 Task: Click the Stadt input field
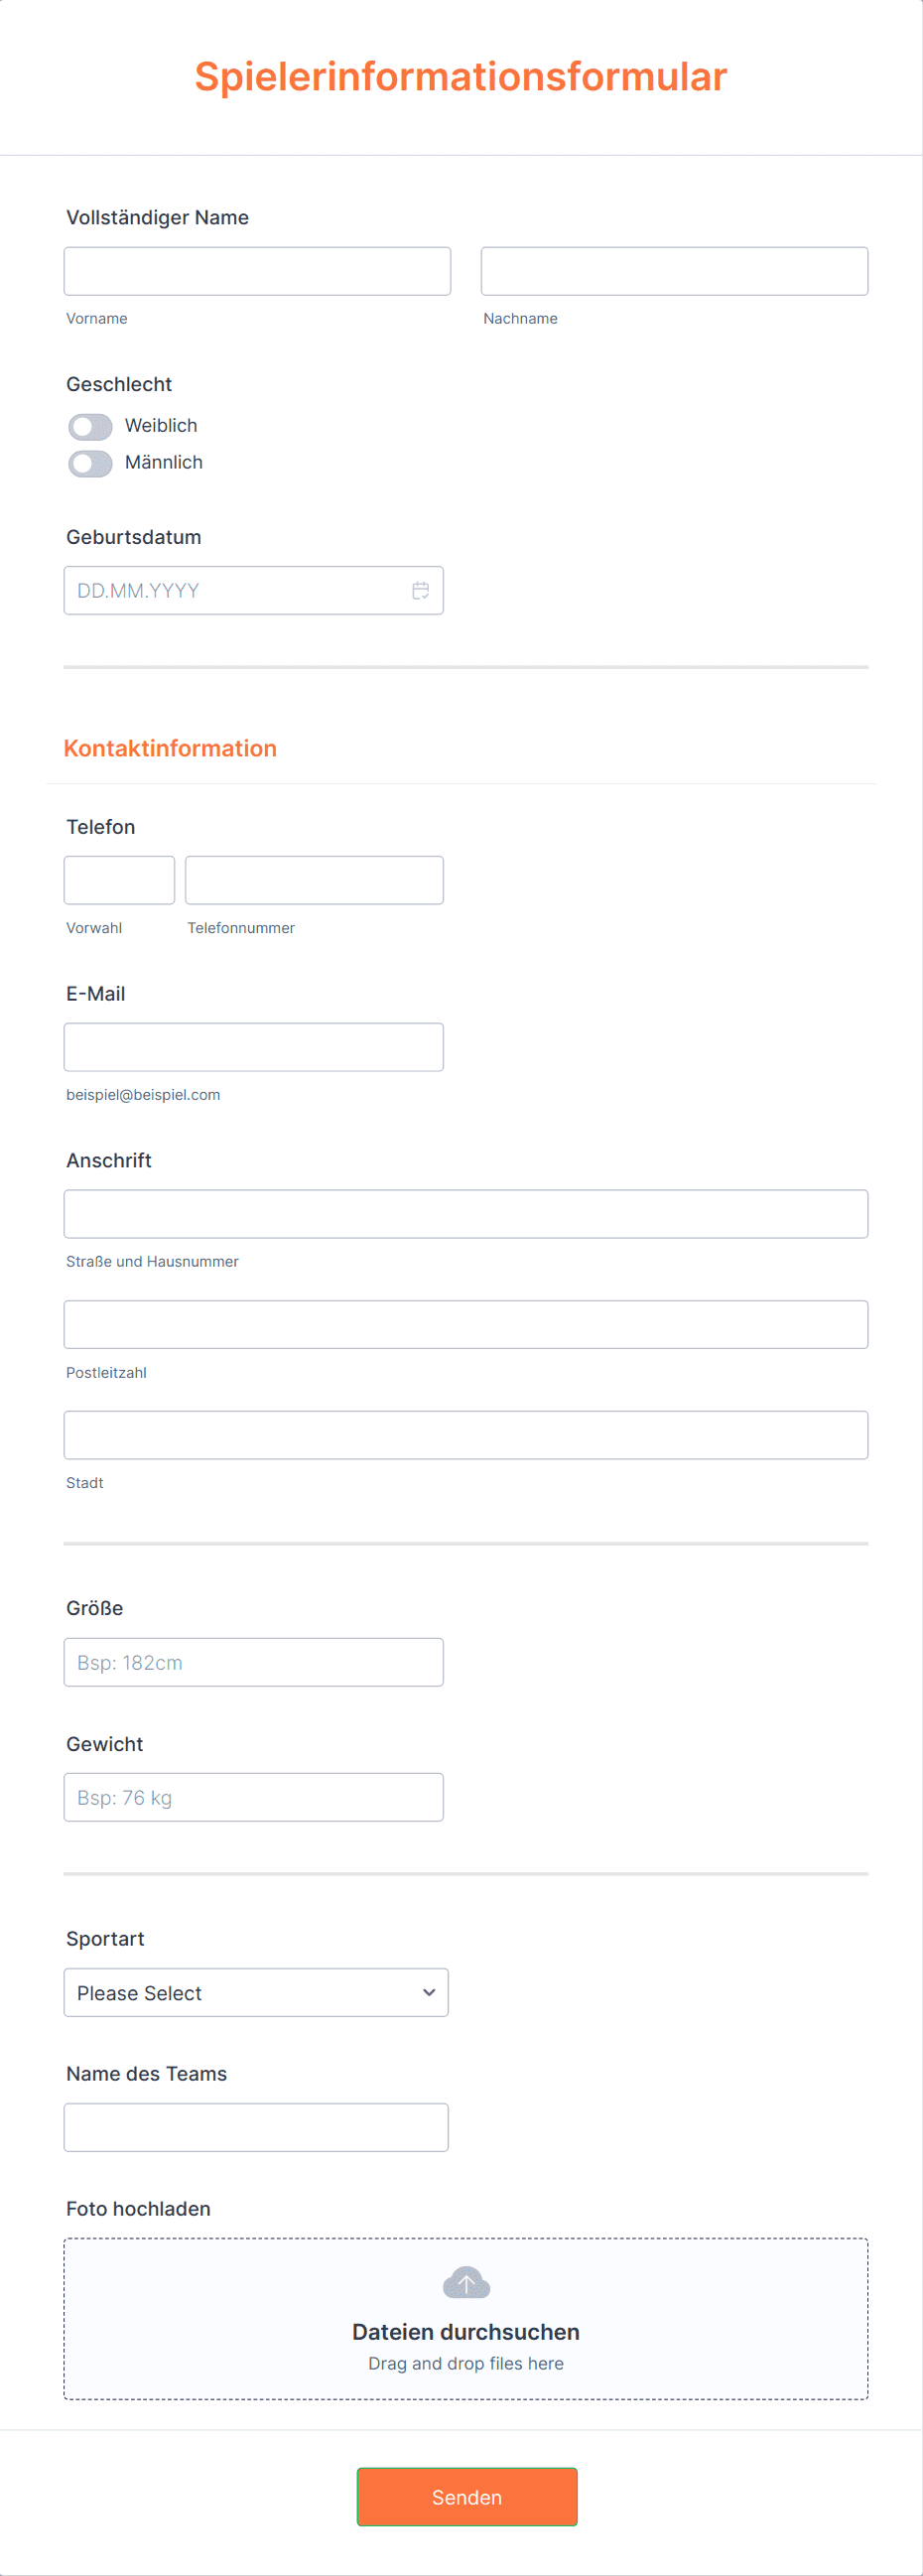466,1435
